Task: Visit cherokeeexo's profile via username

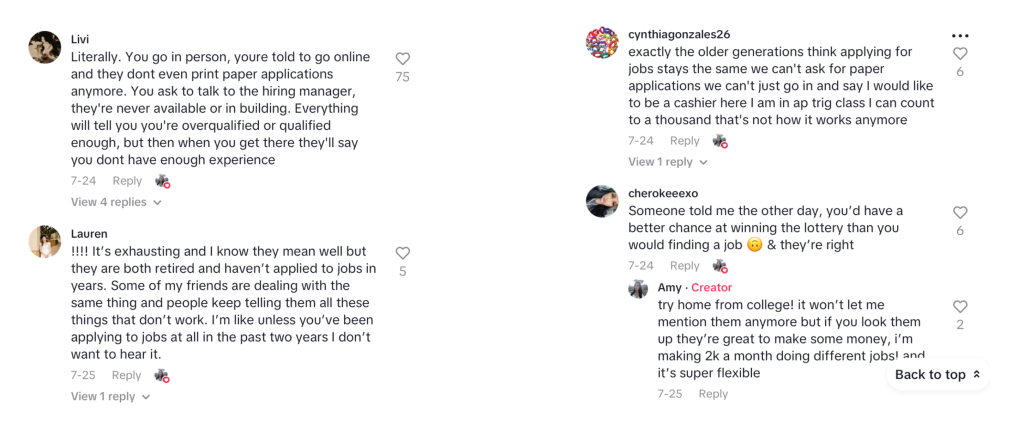Action: point(663,193)
